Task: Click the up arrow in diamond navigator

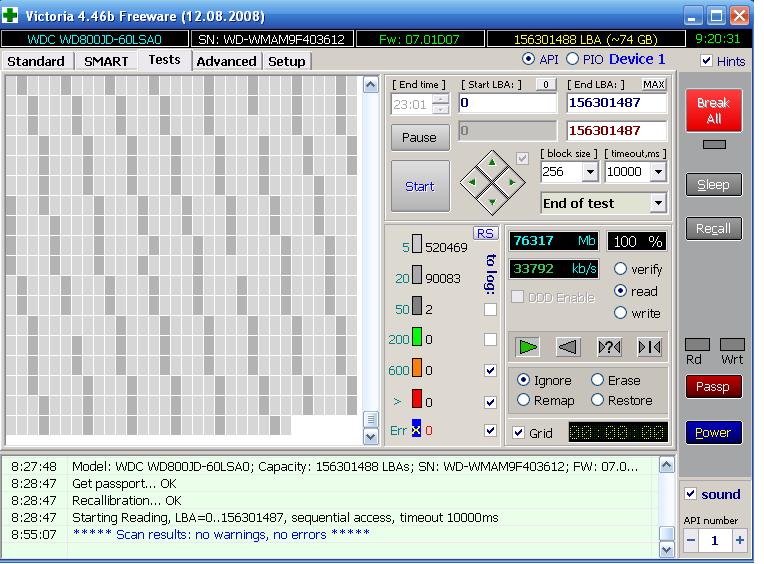Action: [x=491, y=161]
